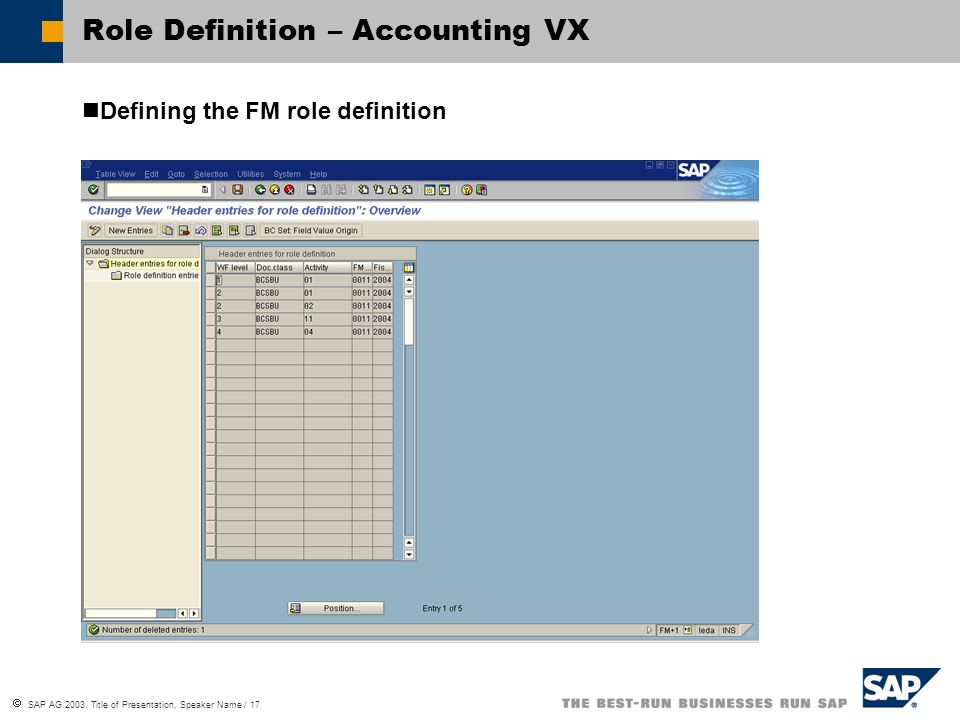Screen dimensions: 960x720
Task: Click the 'Entry 1 of 5' text
Action: point(442,609)
